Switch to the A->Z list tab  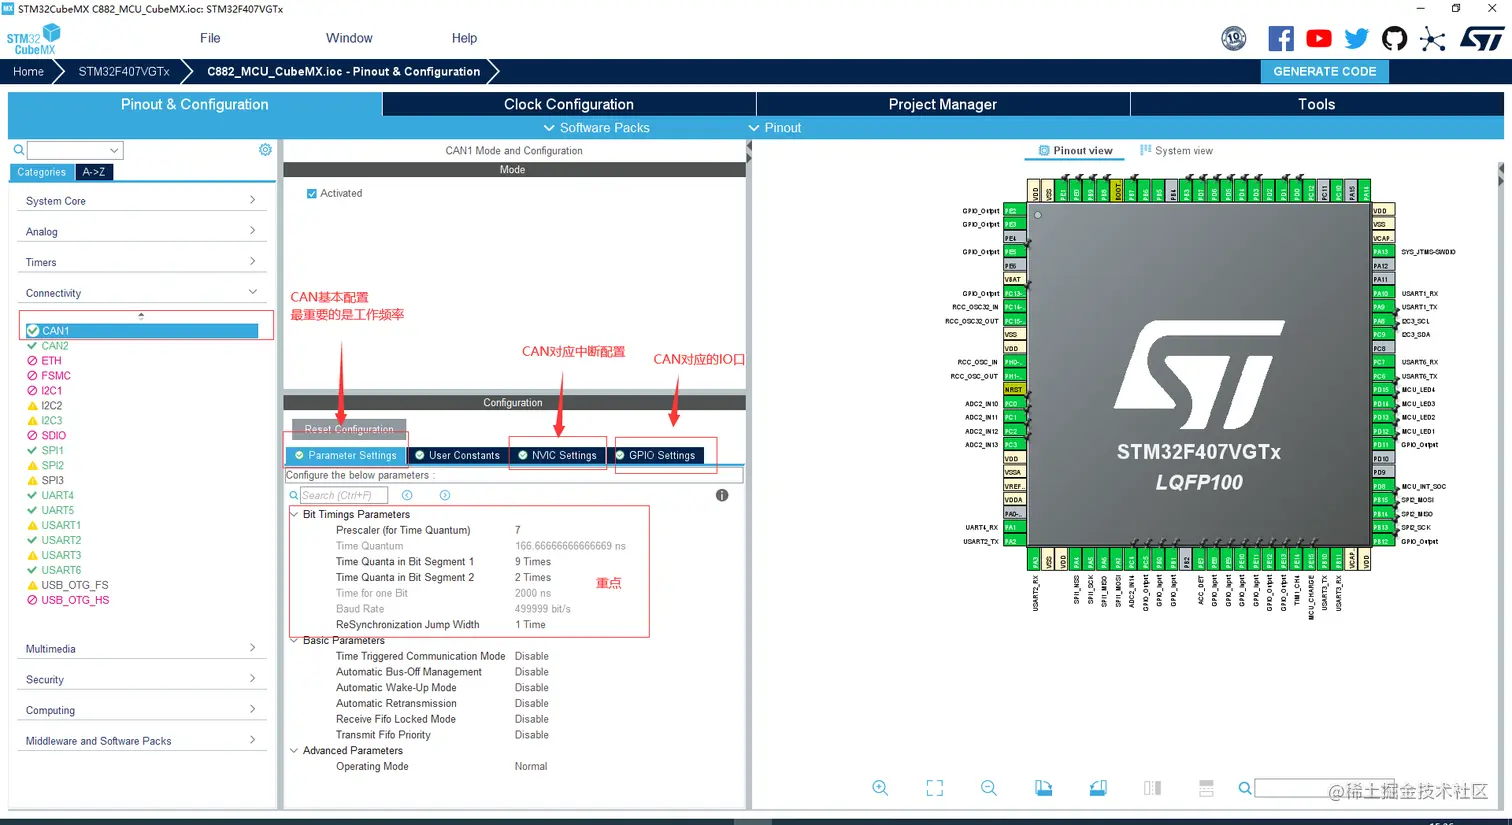click(x=94, y=172)
